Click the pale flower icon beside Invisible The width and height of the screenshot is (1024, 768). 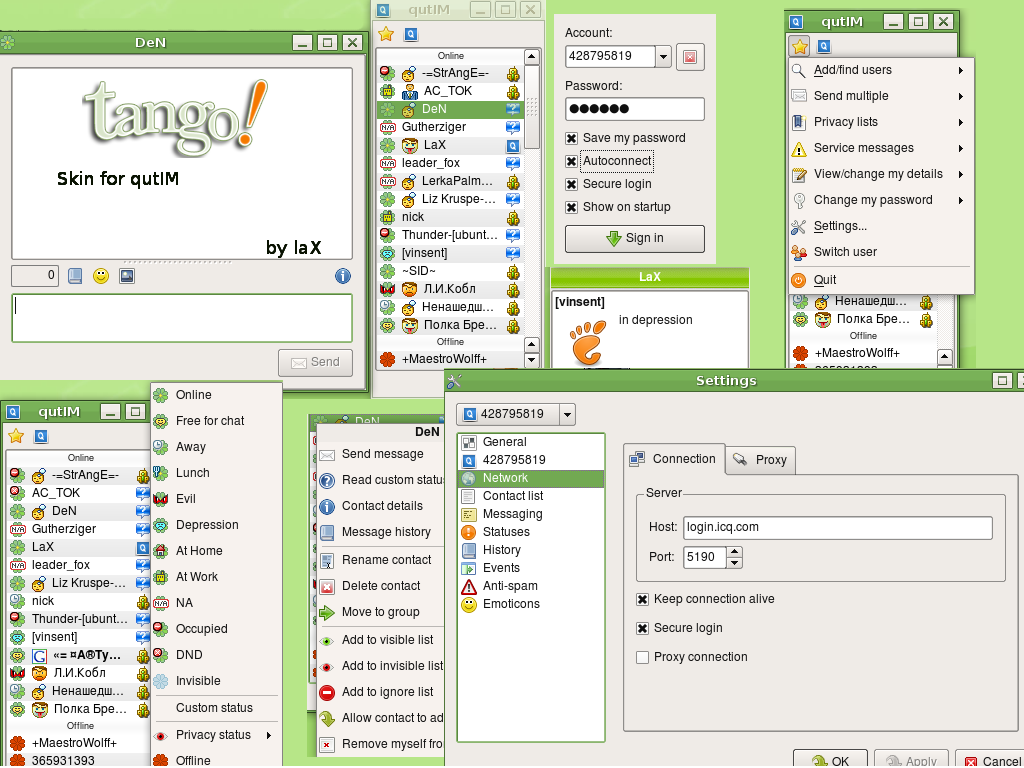[x=161, y=681]
